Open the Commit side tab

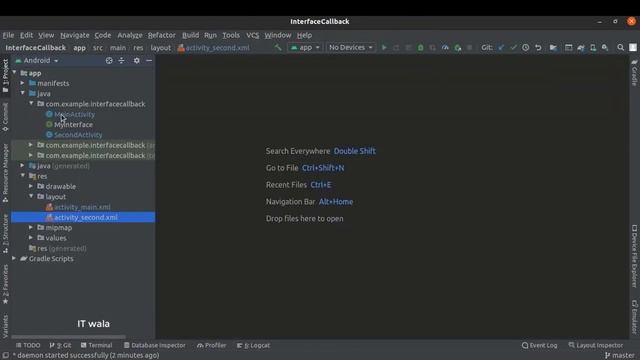(x=5, y=117)
